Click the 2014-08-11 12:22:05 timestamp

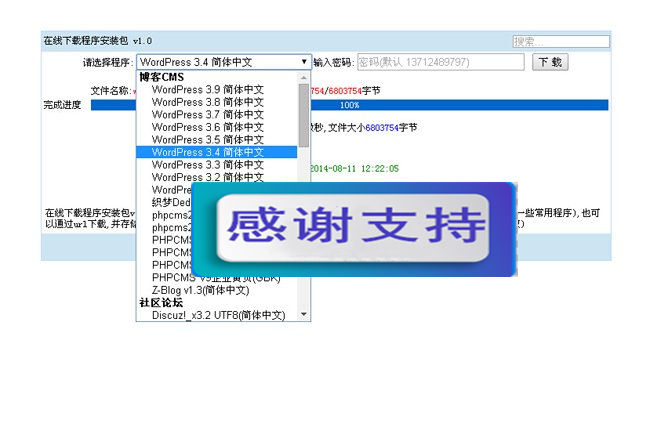pos(354,168)
